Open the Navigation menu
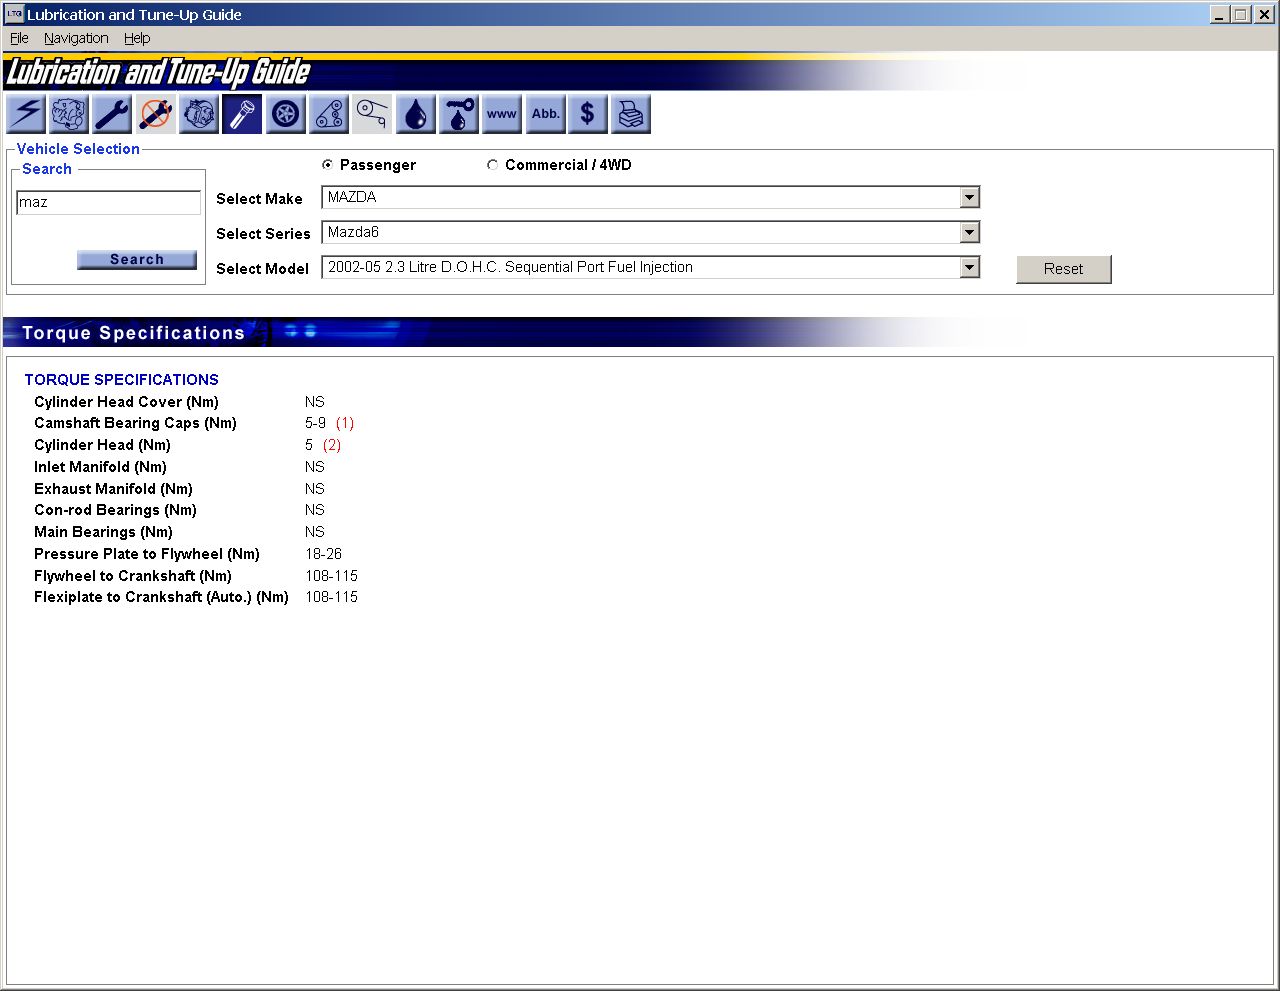 [x=76, y=38]
